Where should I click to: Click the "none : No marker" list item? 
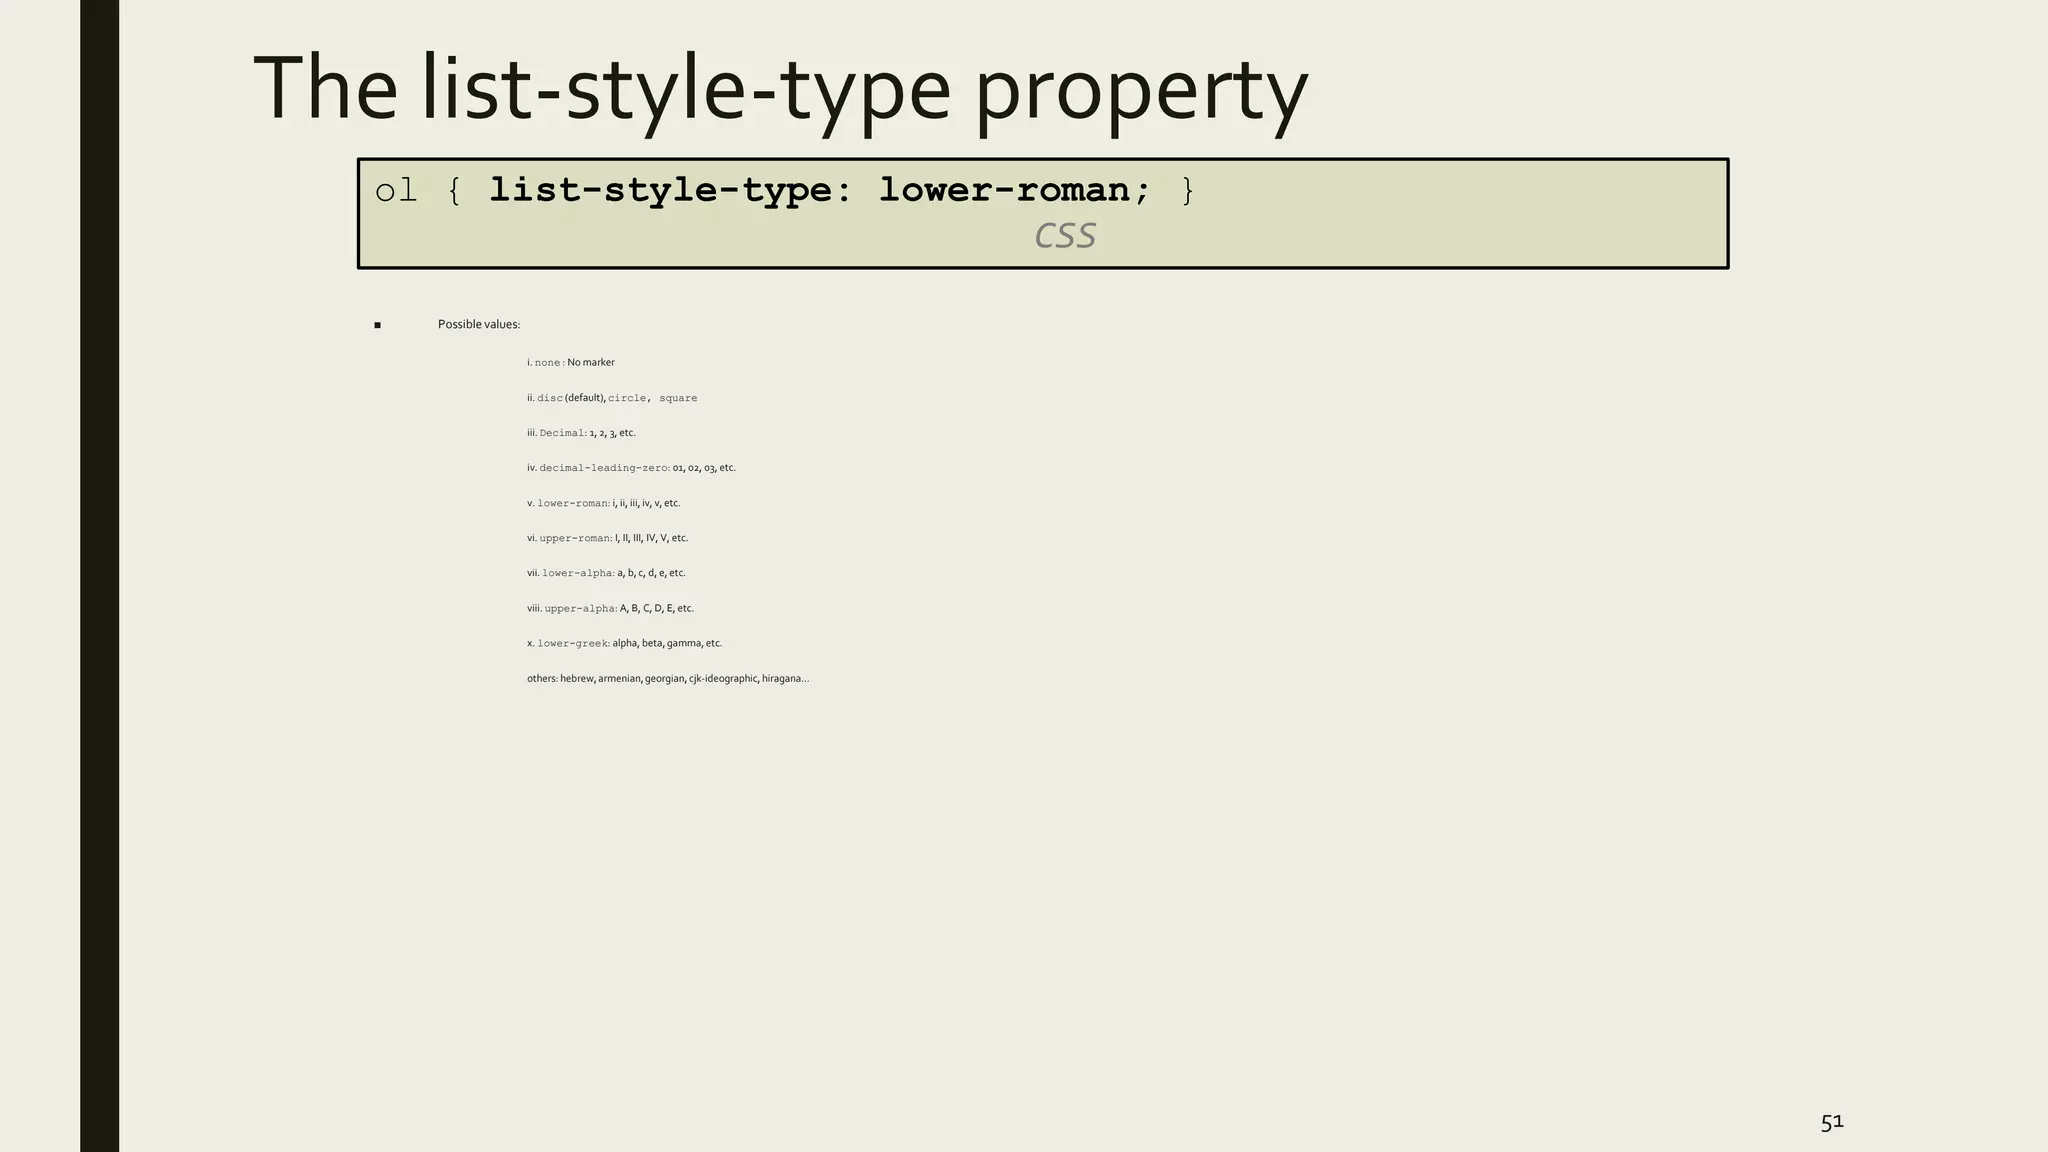tap(572, 362)
